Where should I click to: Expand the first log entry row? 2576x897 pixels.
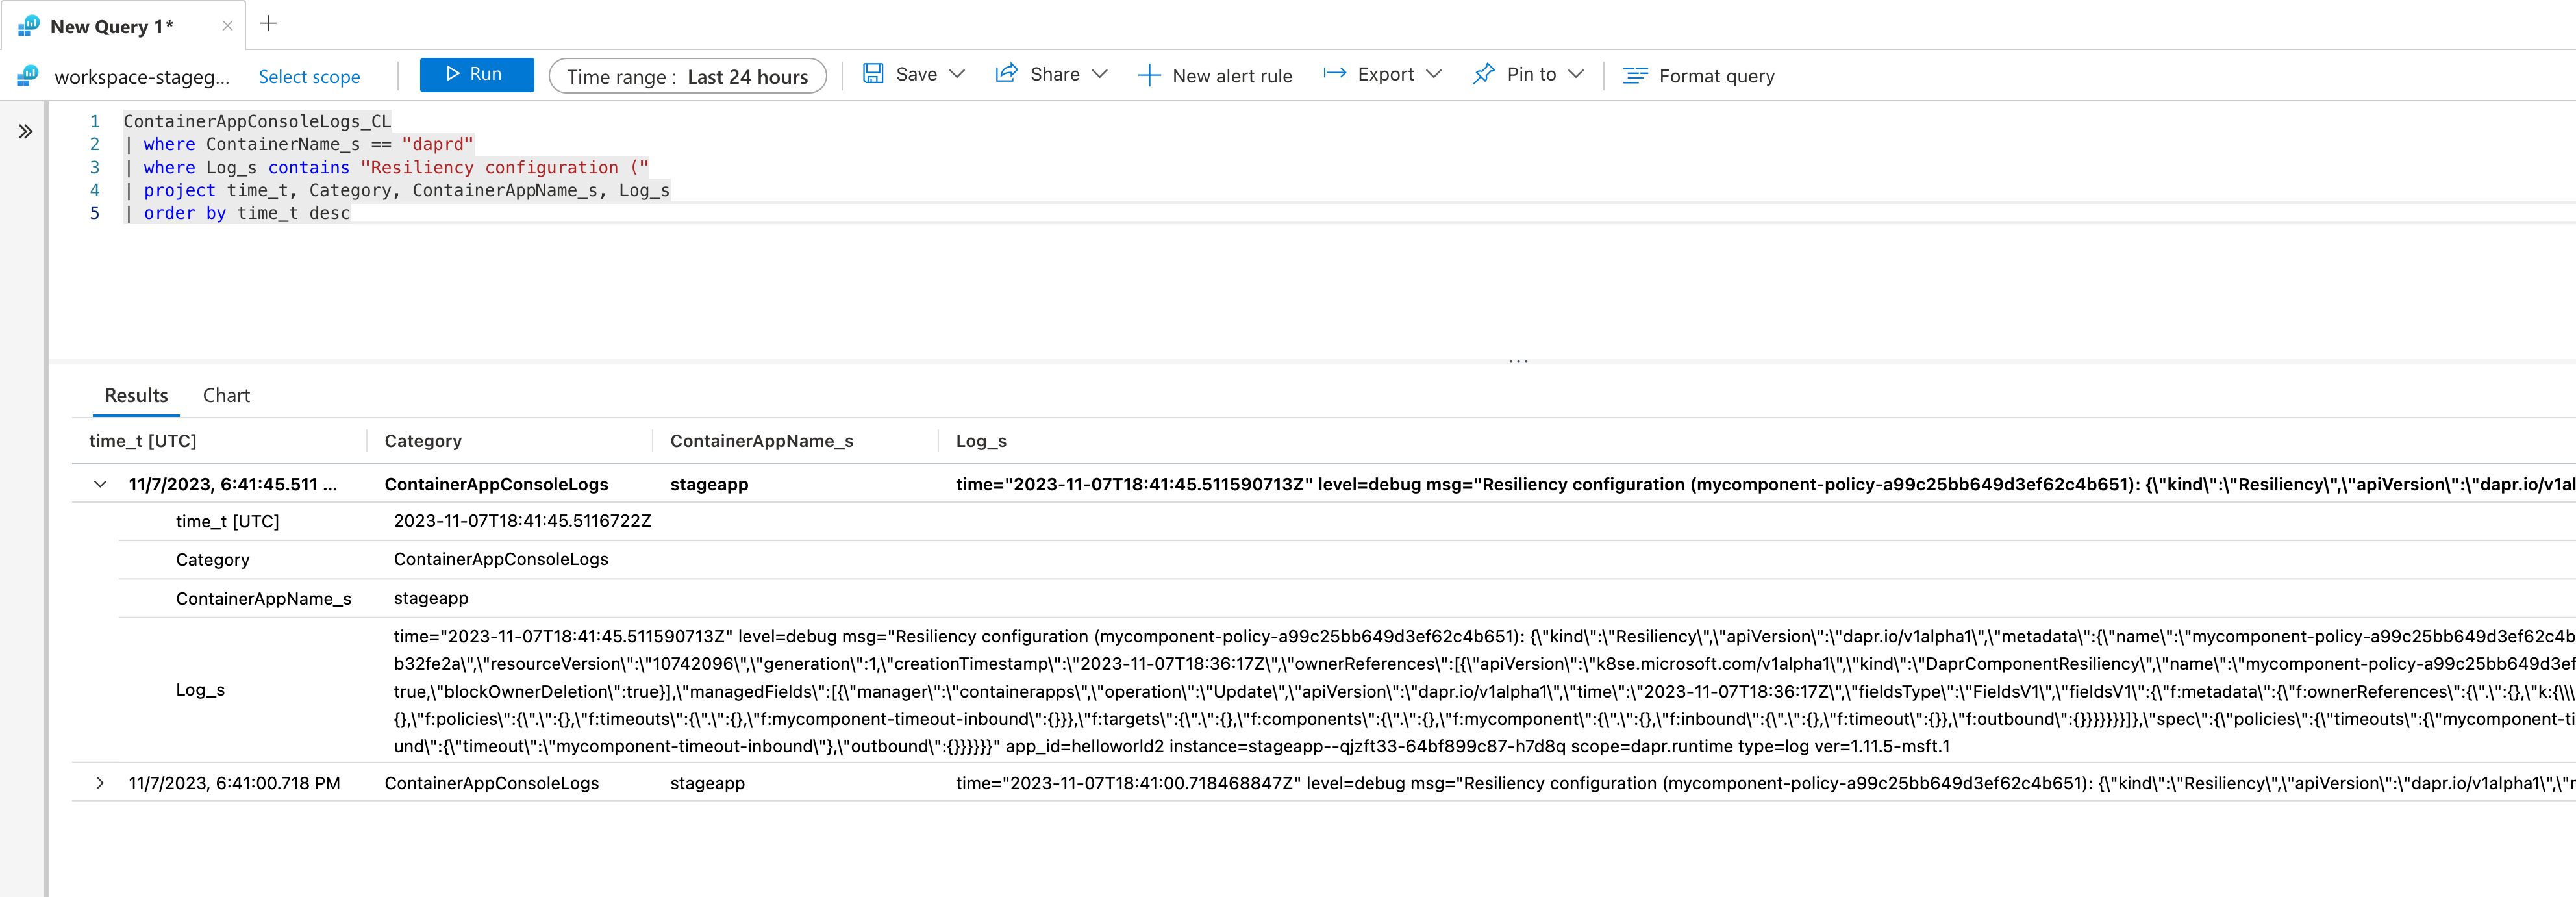[x=102, y=483]
